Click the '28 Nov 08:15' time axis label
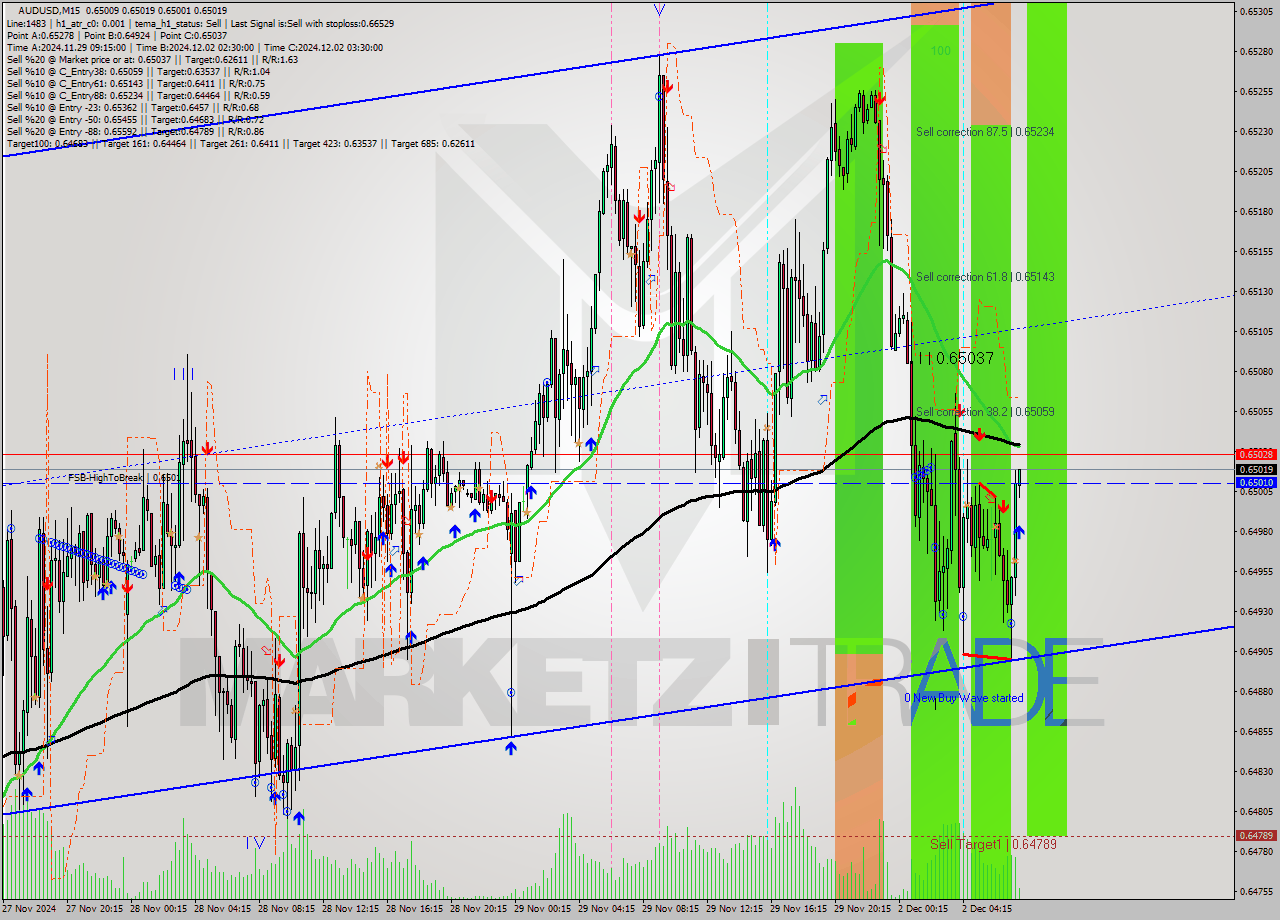Viewport: 1280px width, 920px height. (287, 909)
